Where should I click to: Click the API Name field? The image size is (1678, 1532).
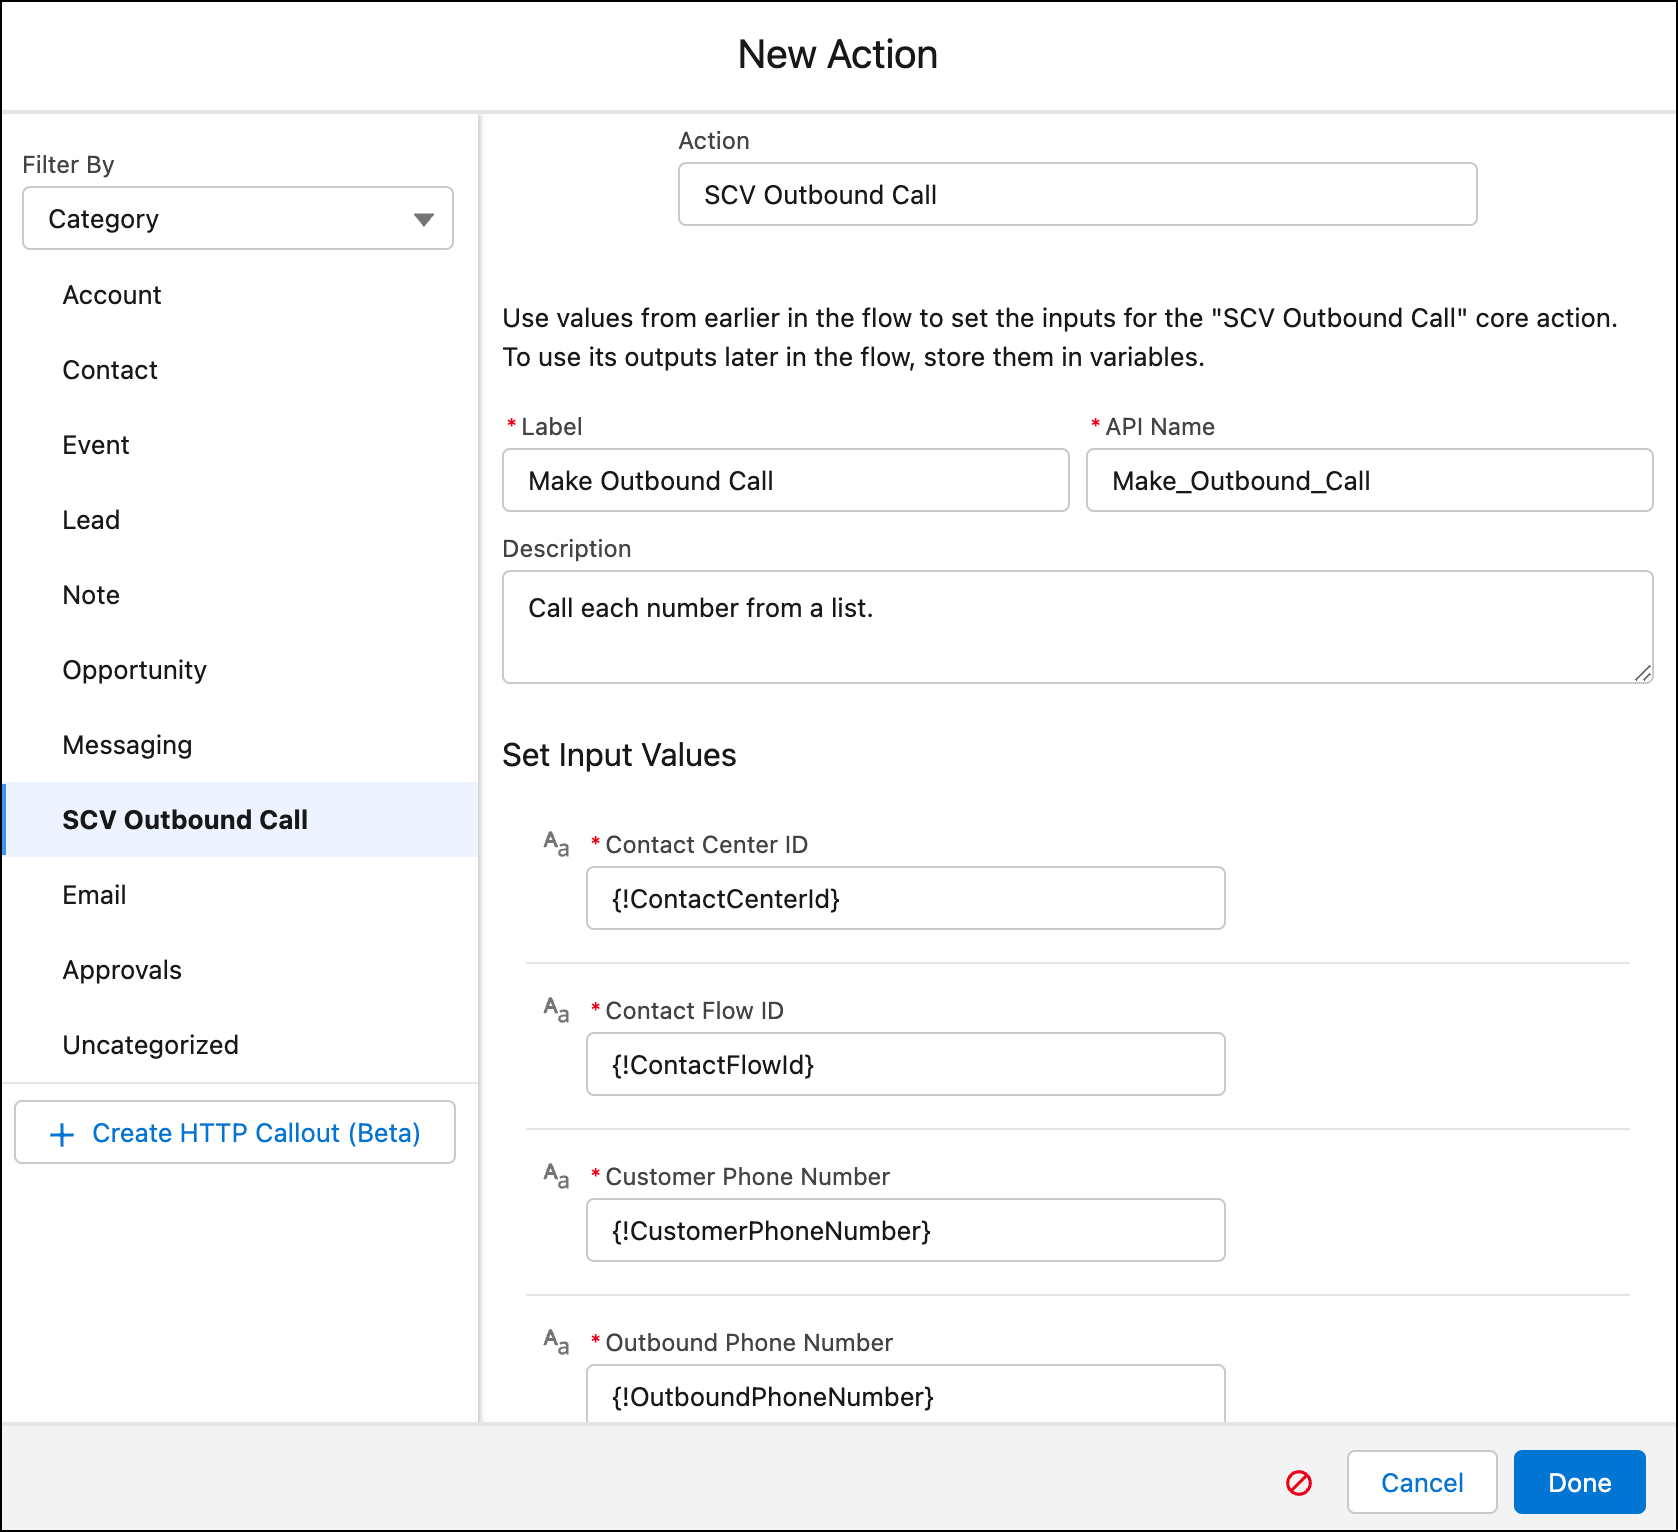tap(1369, 481)
